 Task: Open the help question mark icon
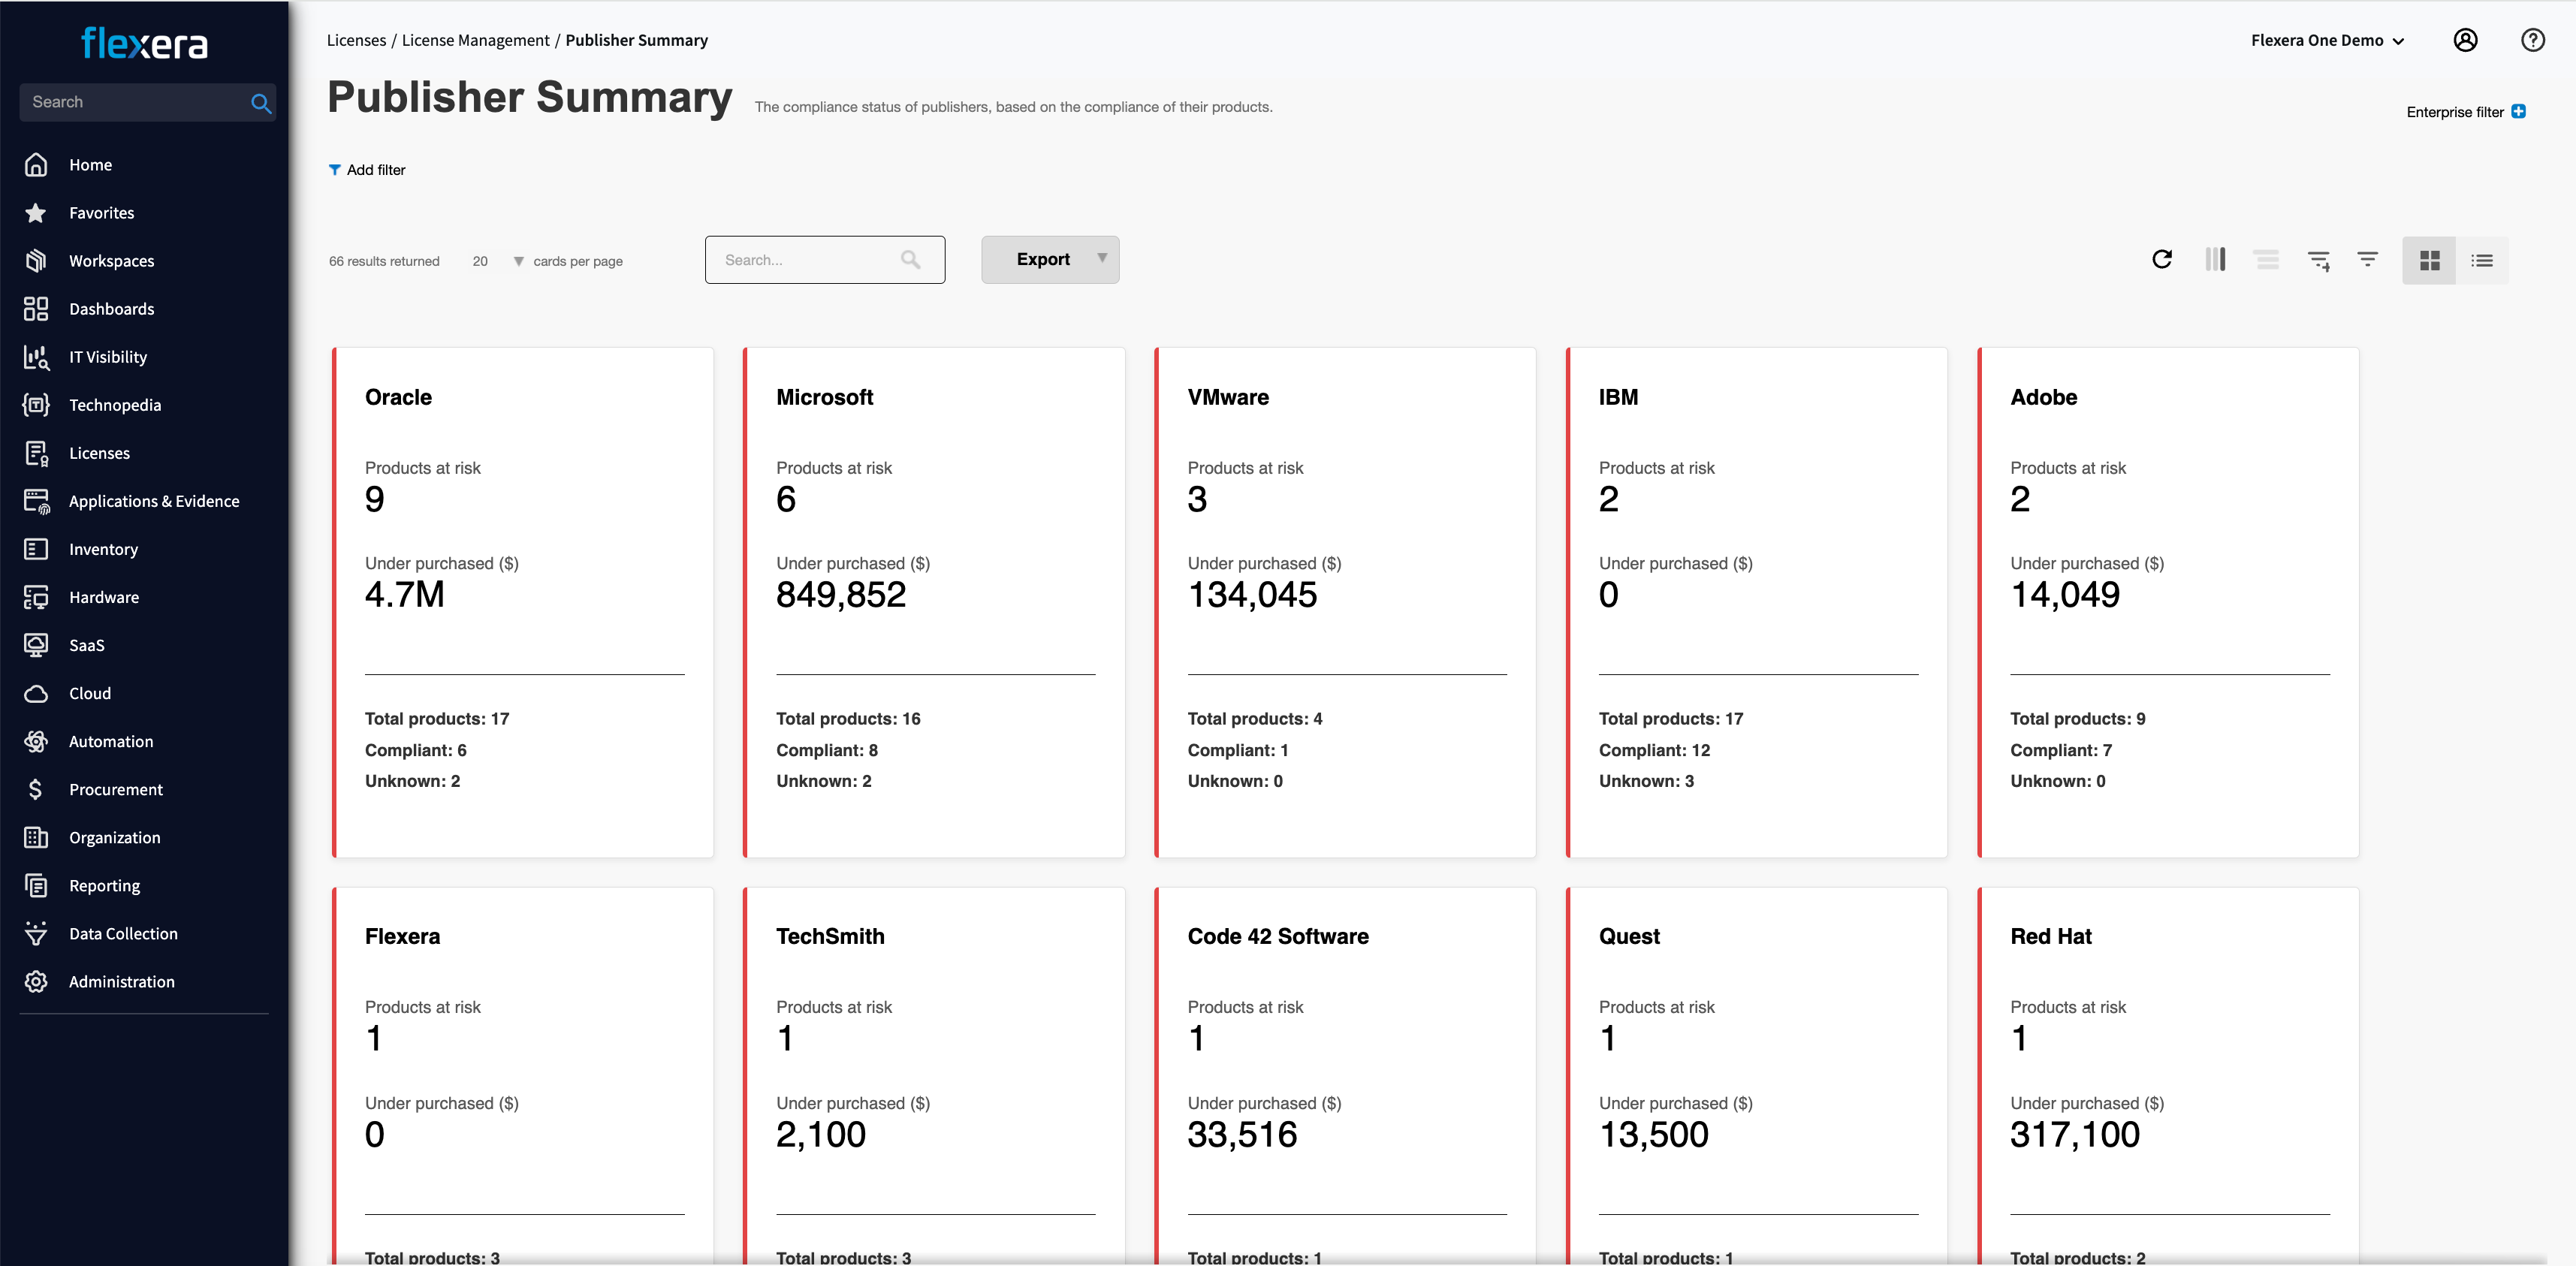(2532, 40)
